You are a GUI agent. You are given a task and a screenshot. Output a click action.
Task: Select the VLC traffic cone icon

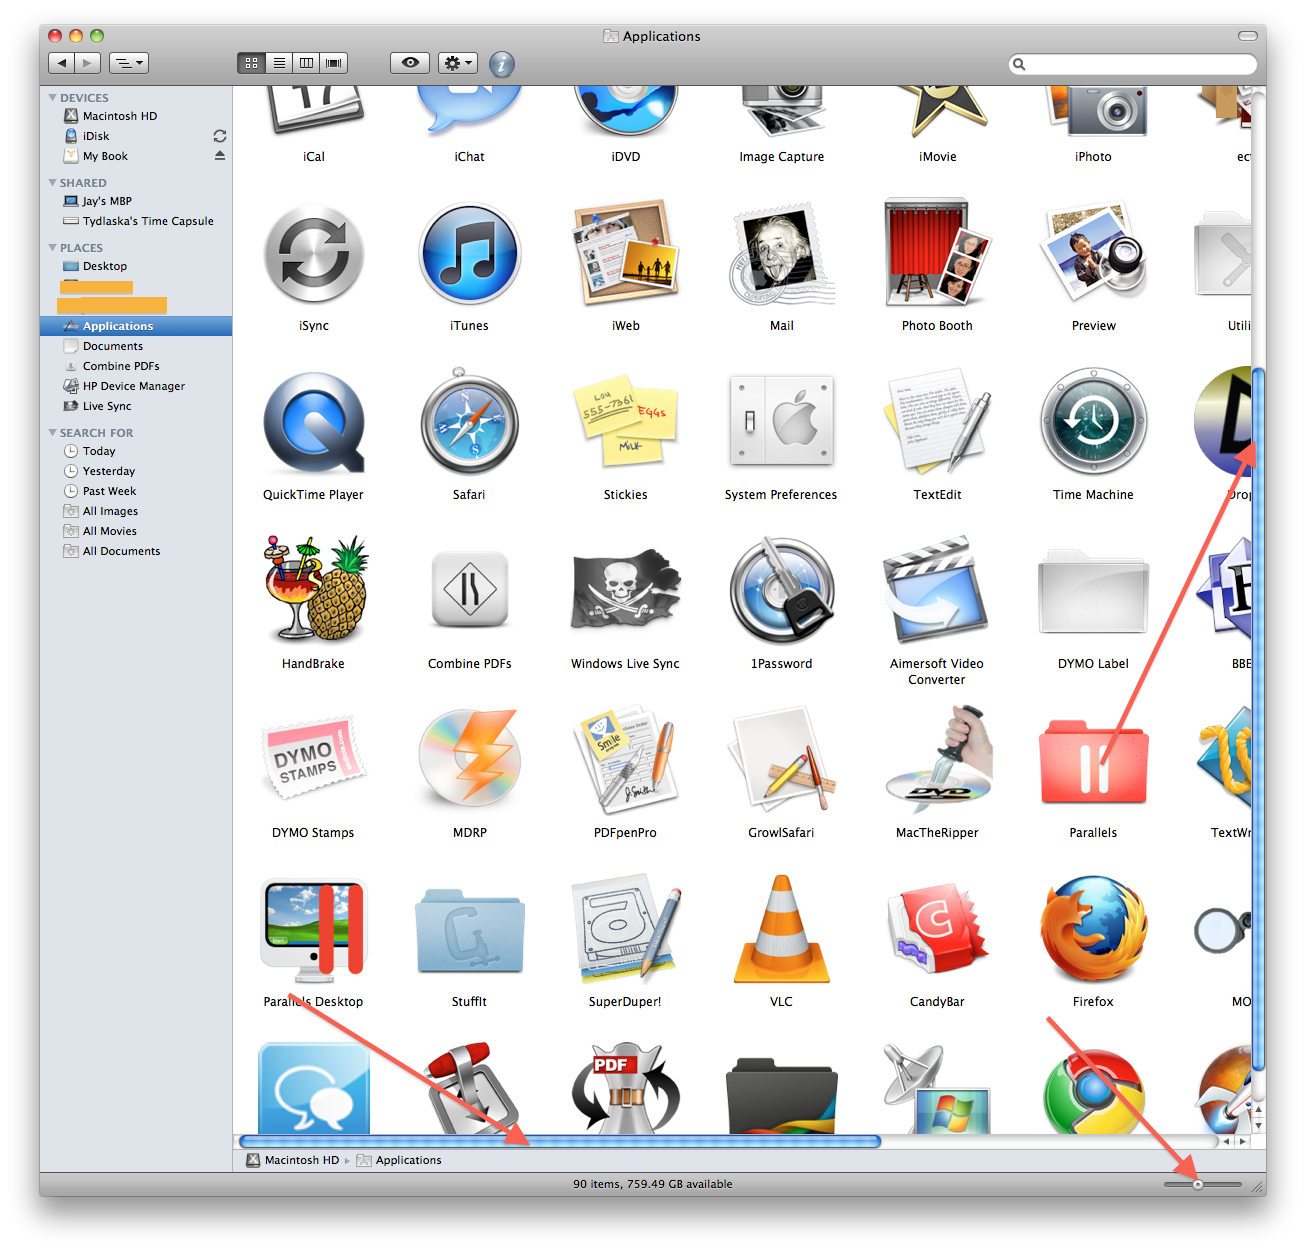click(x=782, y=929)
